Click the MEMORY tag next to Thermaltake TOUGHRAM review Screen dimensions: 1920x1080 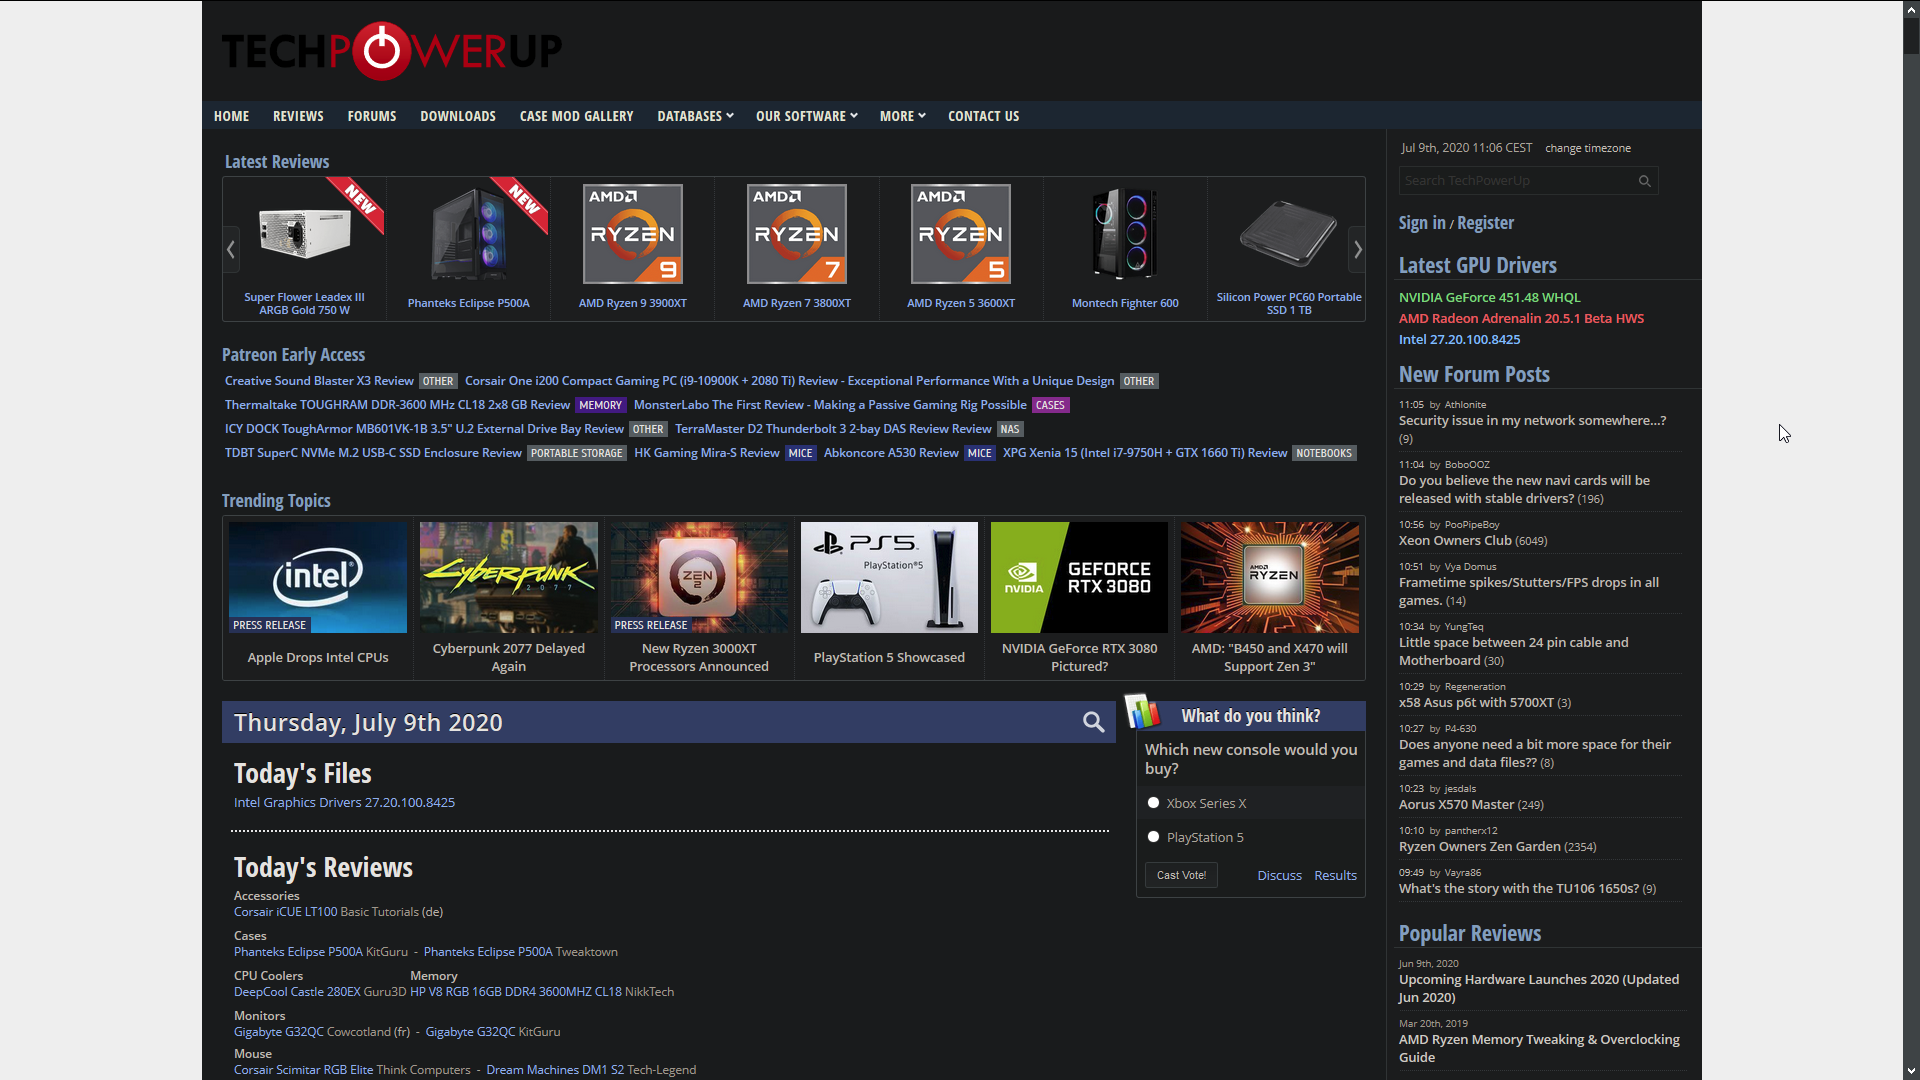coord(600,405)
